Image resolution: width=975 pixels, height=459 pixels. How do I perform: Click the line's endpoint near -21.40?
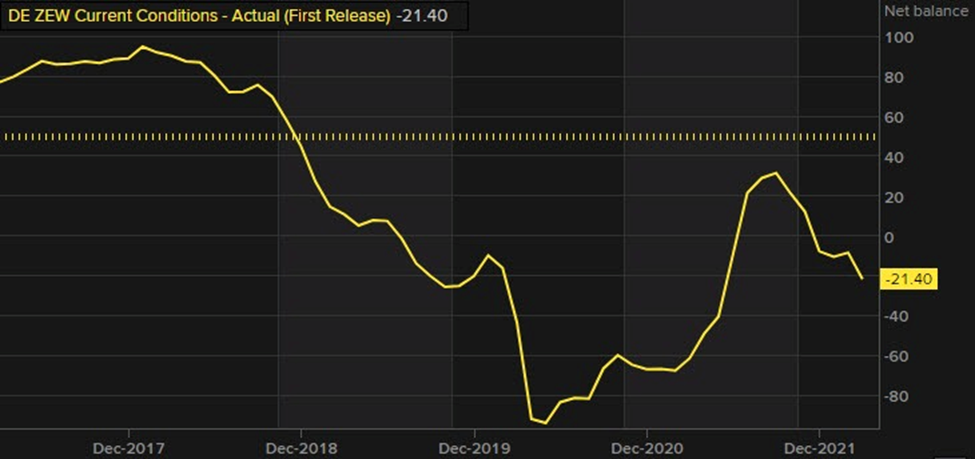pyautogui.click(x=862, y=278)
